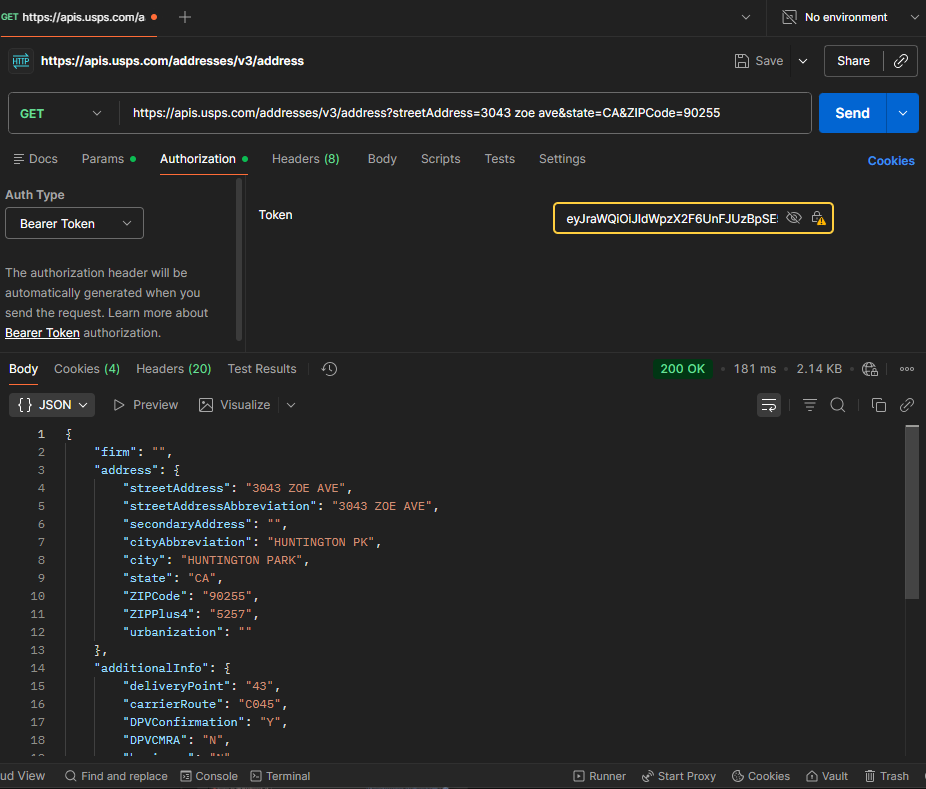Open response history clock icon
The image size is (926, 789).
(329, 369)
